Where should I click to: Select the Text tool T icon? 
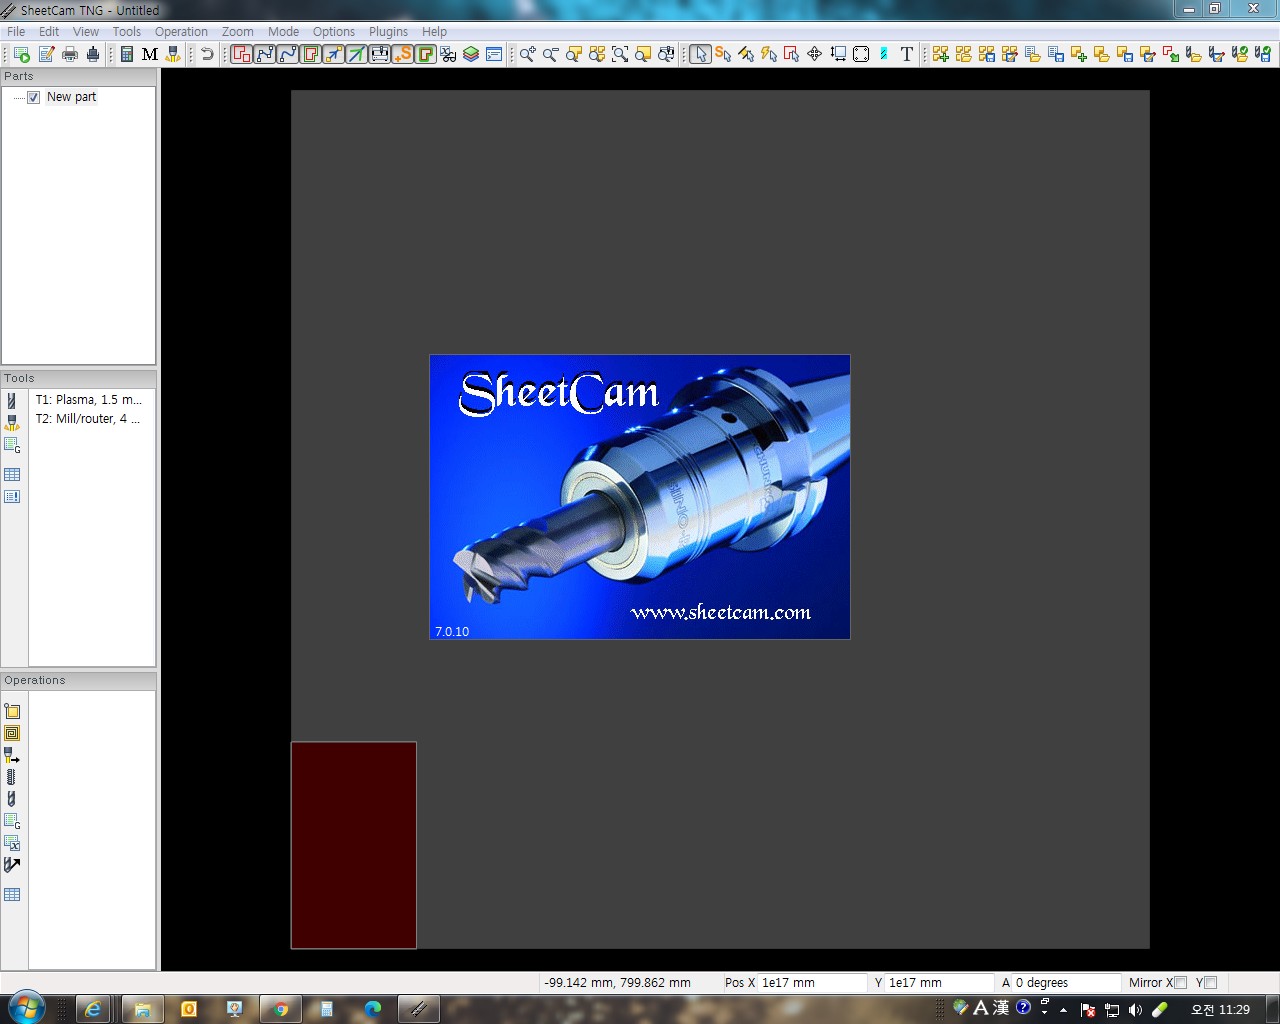(x=907, y=54)
